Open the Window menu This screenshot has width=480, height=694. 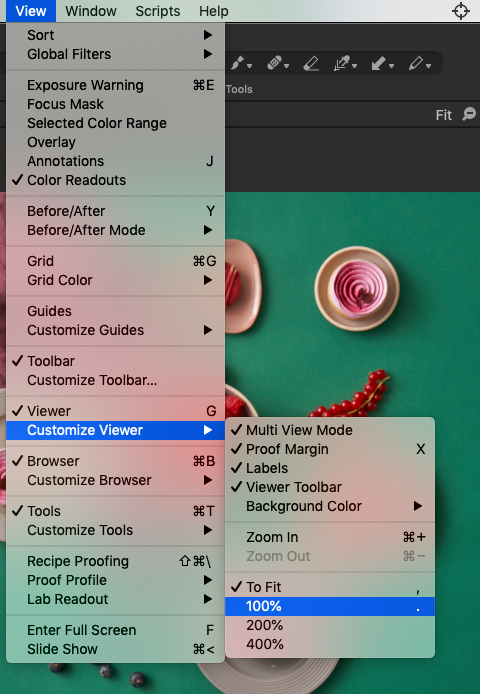click(x=91, y=11)
